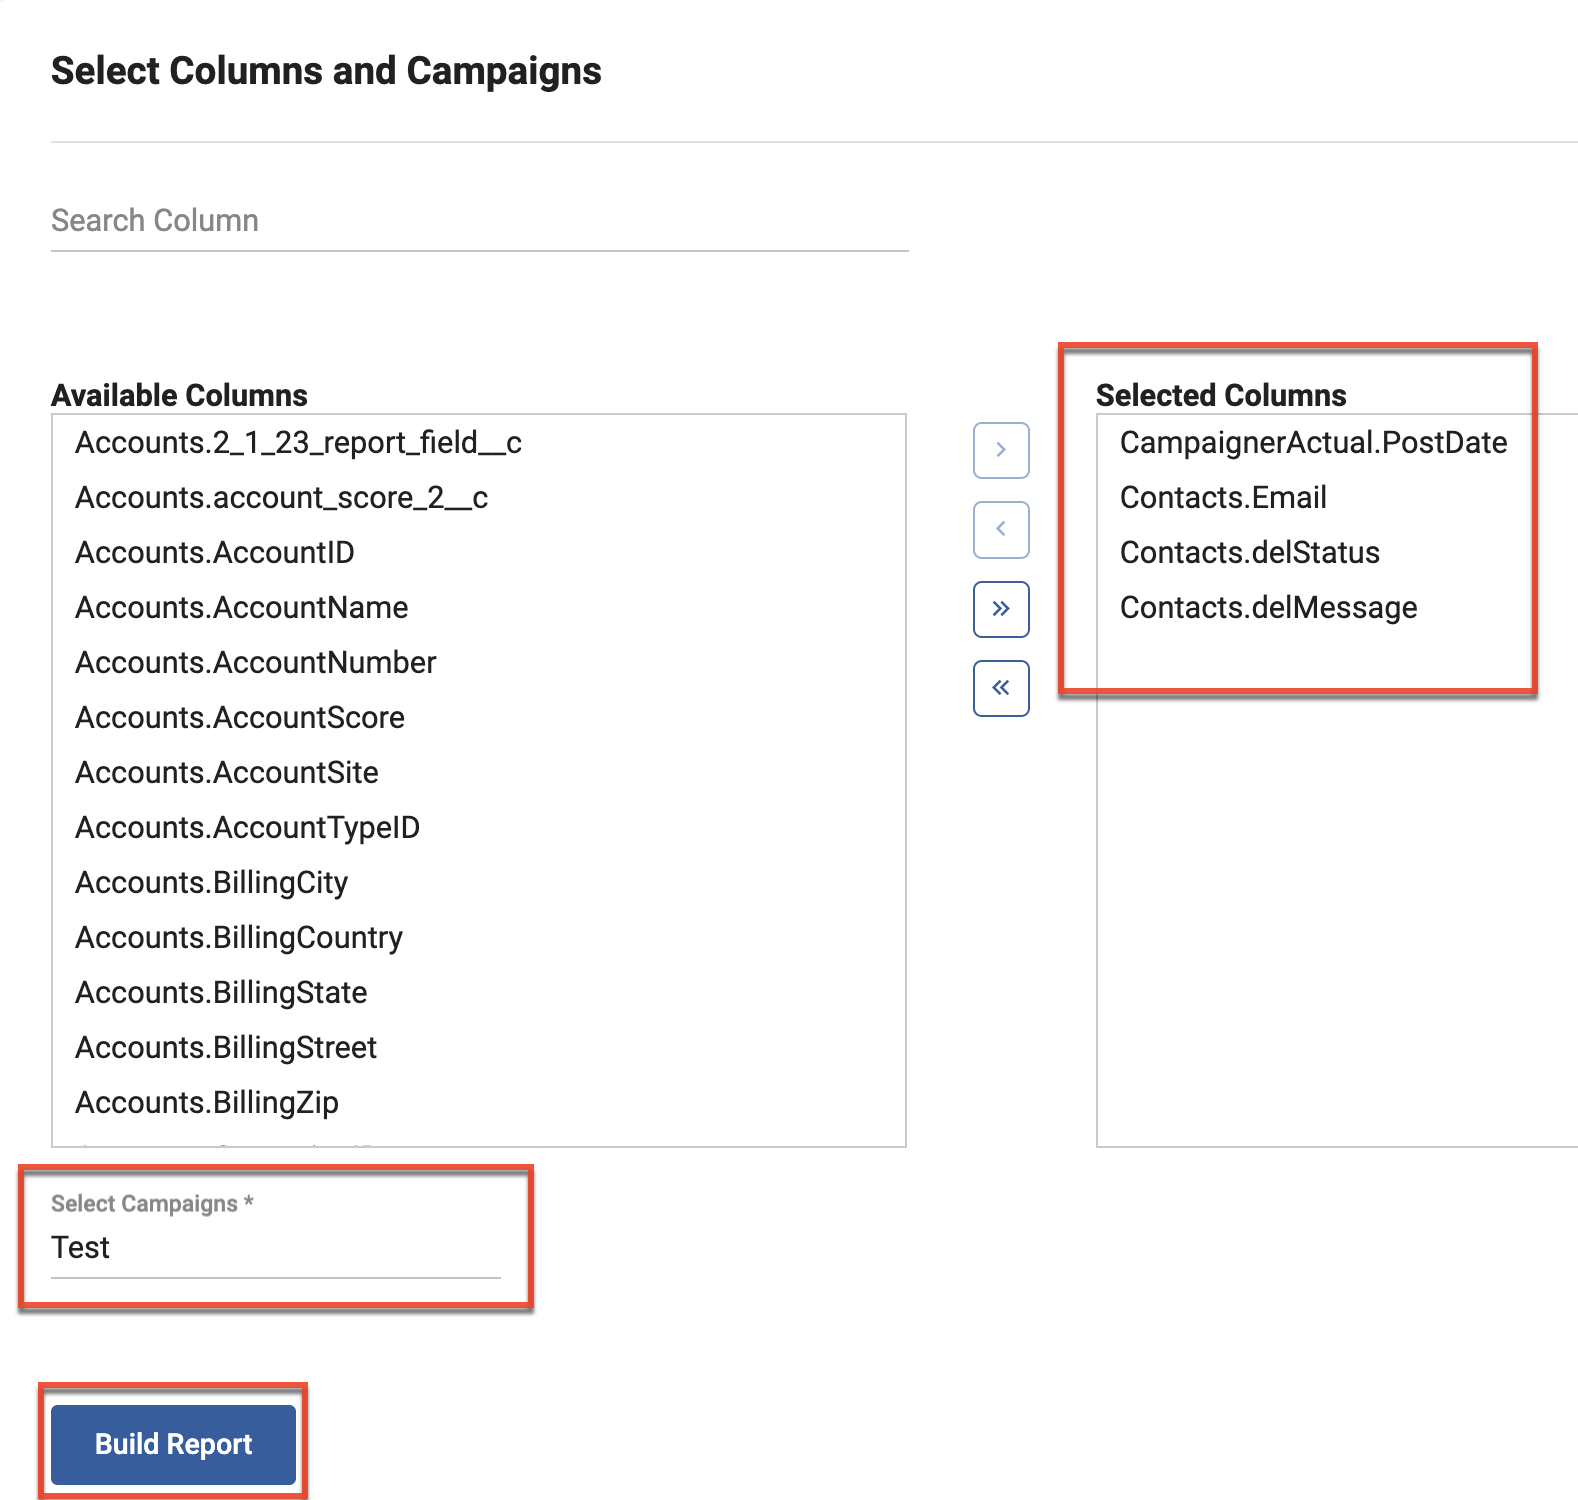
Task: Select Accounts.AccountTypeID in the list
Action: point(247,828)
